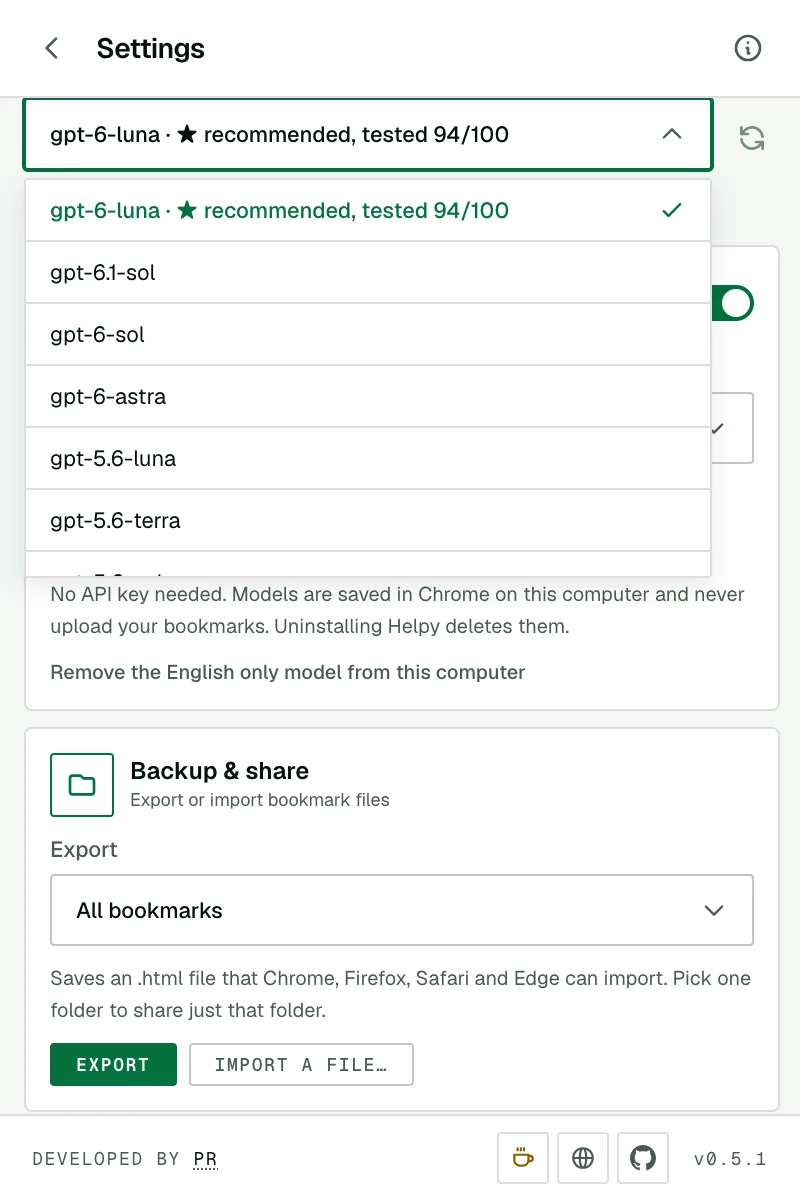This screenshot has height=1200, width=800.
Task: Click the Export field label
Action: click(84, 849)
